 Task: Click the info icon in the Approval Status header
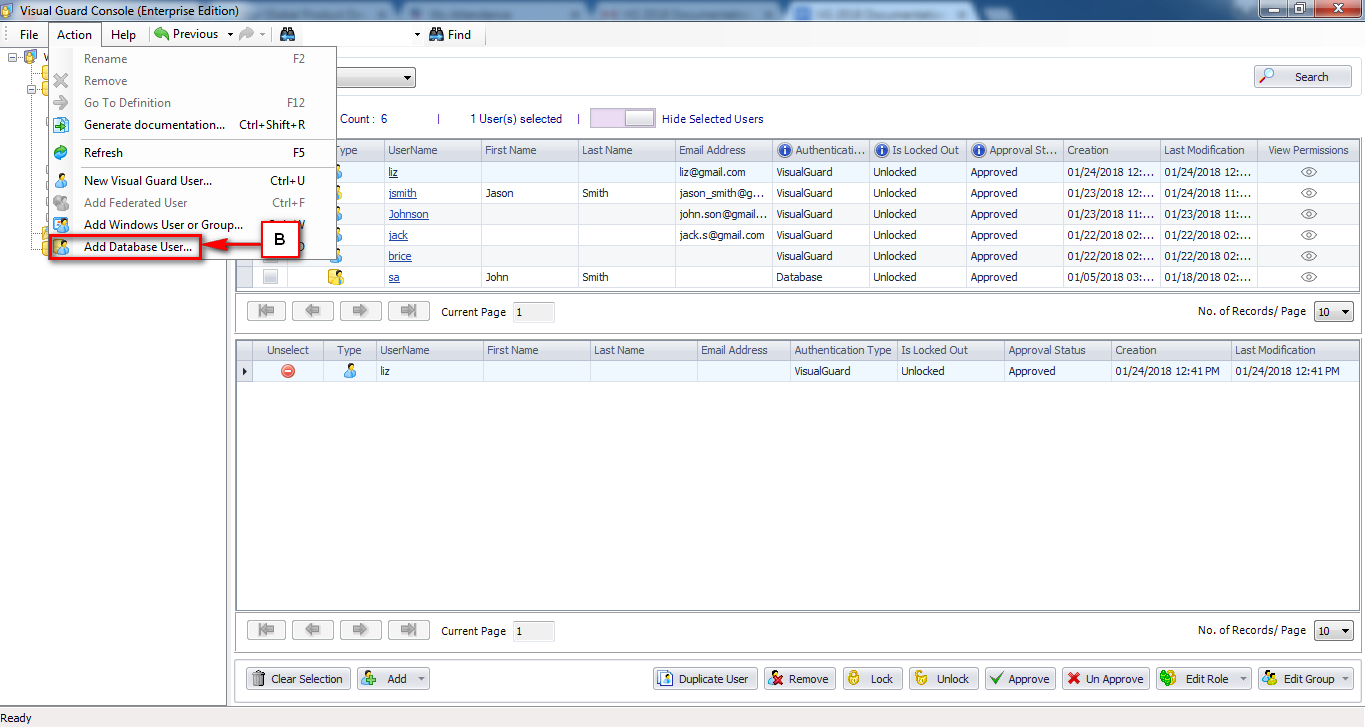pos(979,150)
